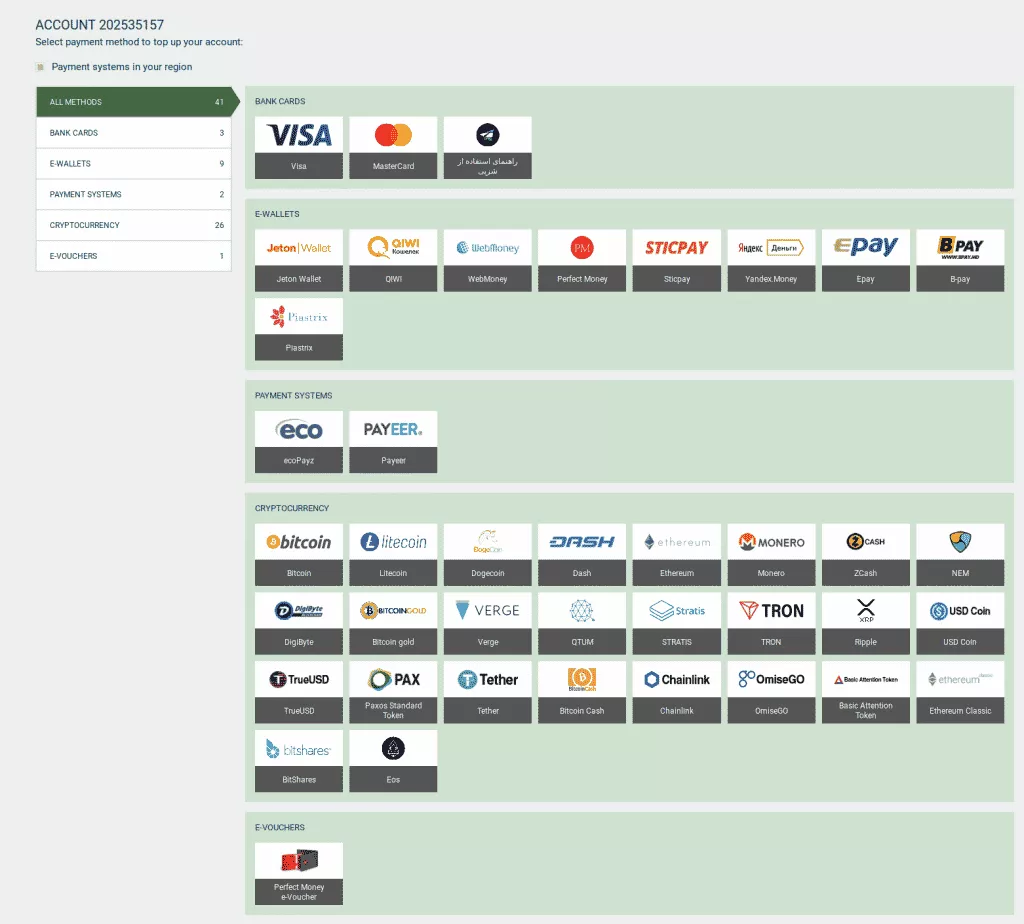
Task: Choose the ecoPayz payment system
Action: (x=299, y=441)
